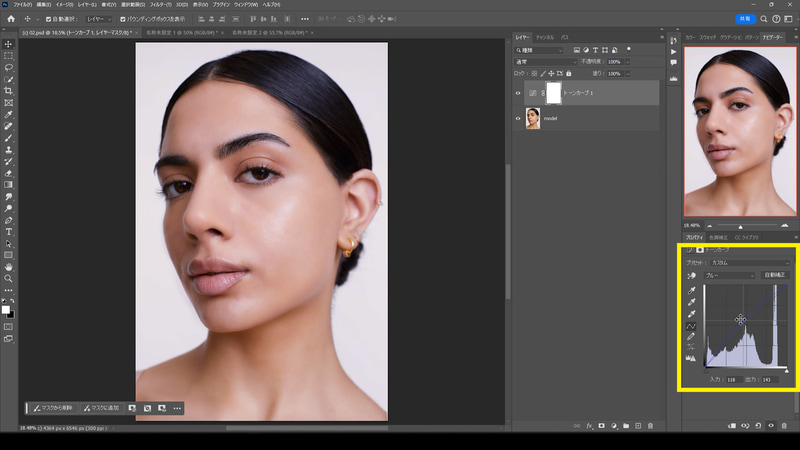Image resolution: width=800 pixels, height=450 pixels.
Task: Click the delete layer trash icon
Action: pos(650,426)
